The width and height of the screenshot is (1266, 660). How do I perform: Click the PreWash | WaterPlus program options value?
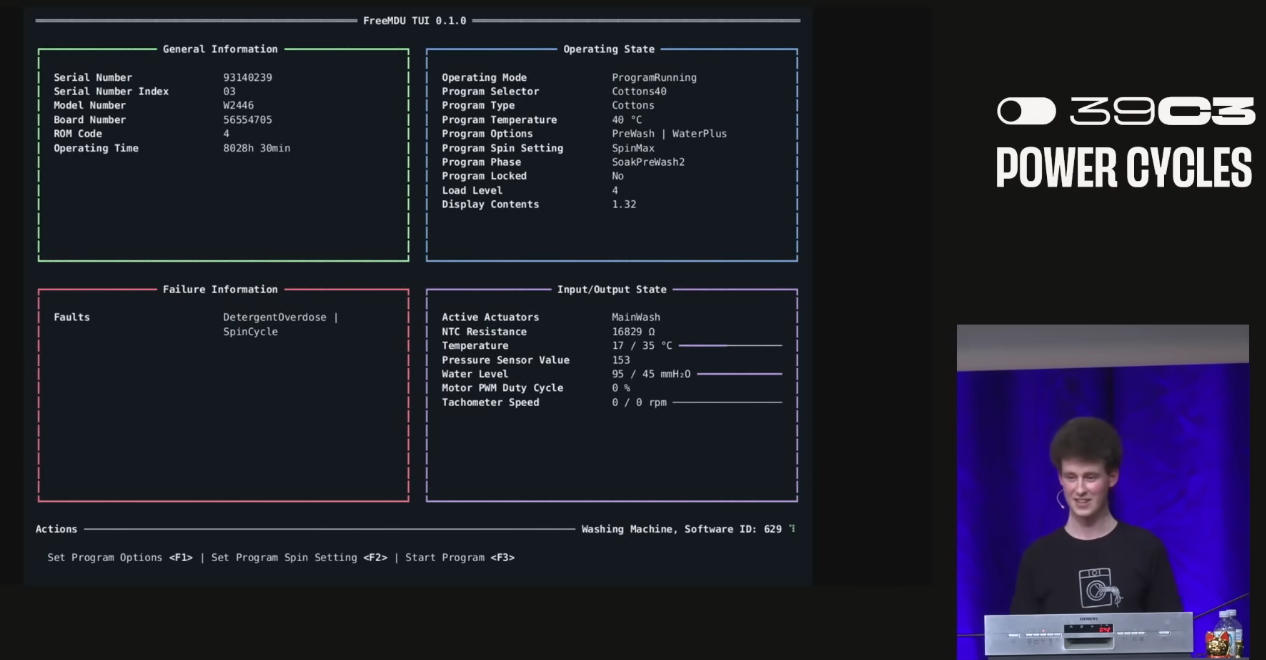(669, 134)
